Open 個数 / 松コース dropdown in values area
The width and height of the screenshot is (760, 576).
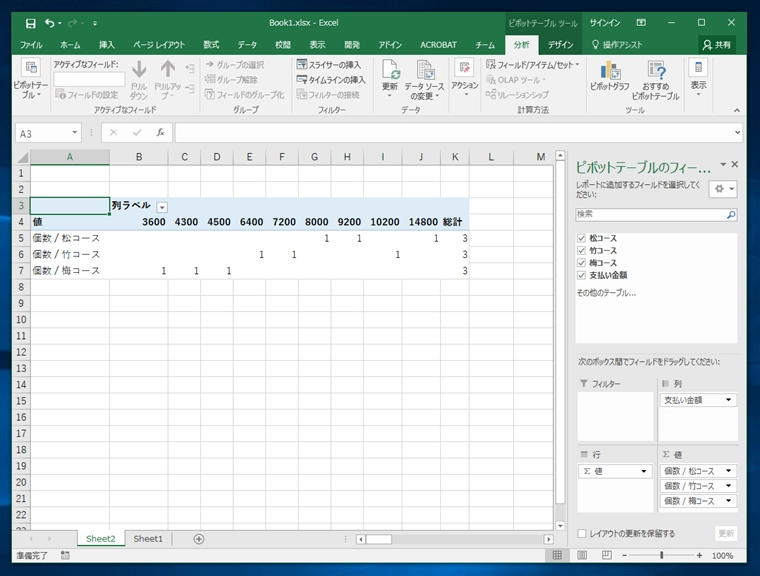click(728, 471)
